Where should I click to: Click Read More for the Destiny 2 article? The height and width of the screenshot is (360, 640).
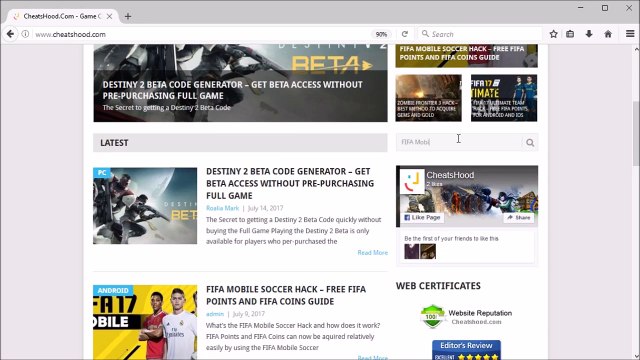coord(373,253)
